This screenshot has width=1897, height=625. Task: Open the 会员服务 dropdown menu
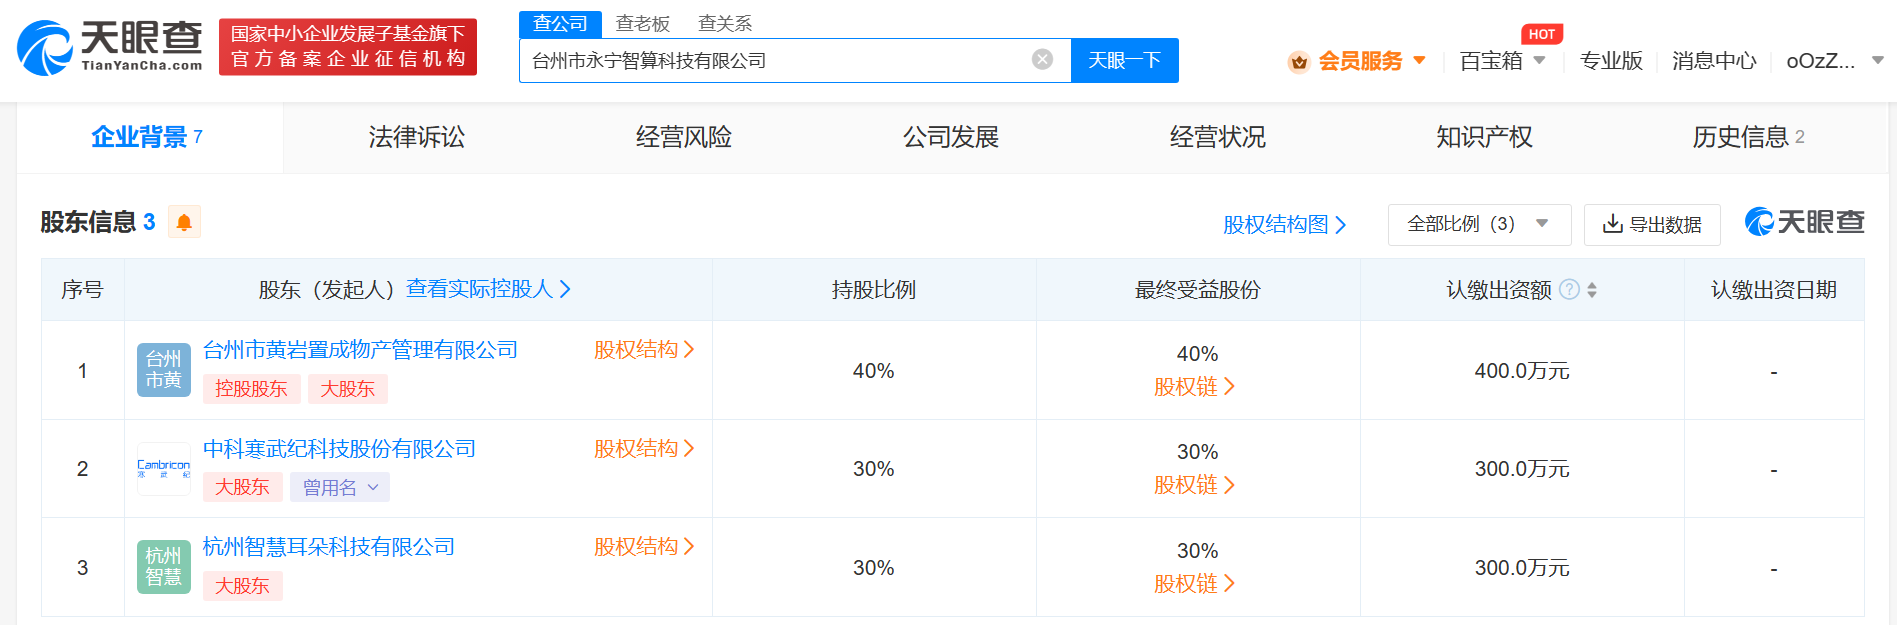pos(1359,61)
